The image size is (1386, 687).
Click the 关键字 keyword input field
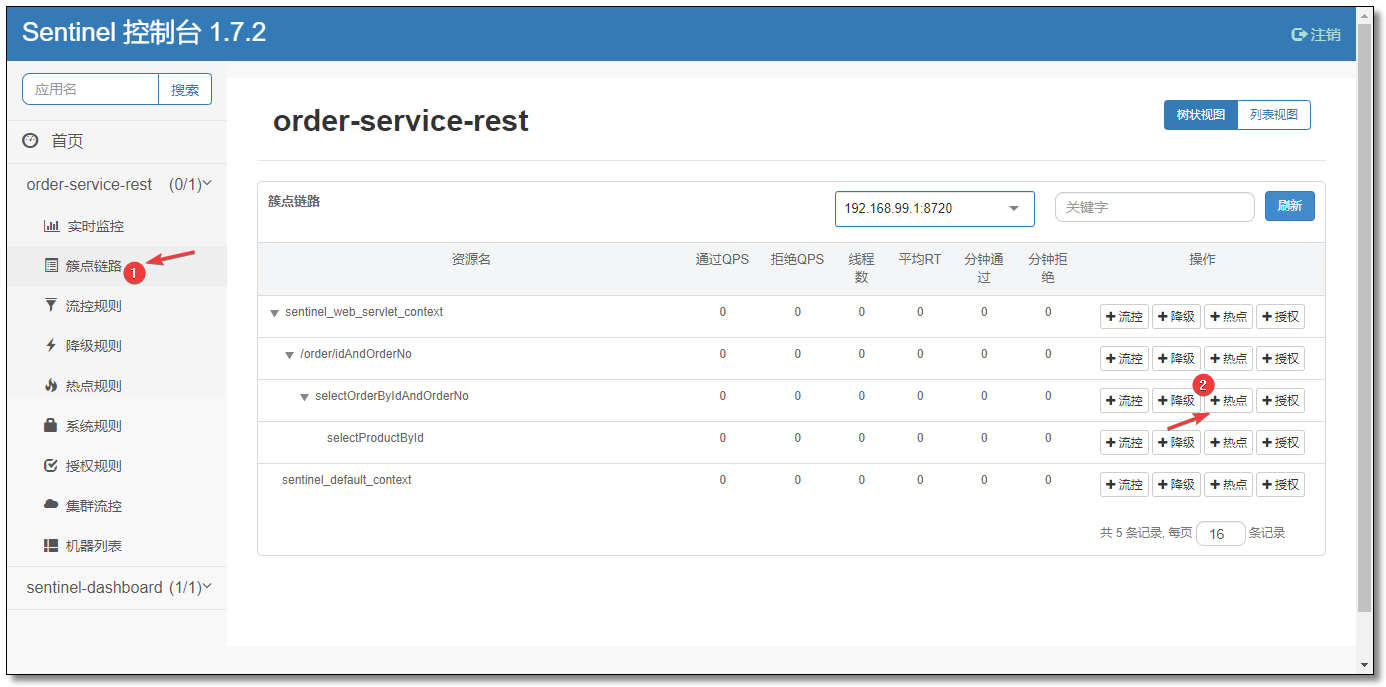point(1154,207)
